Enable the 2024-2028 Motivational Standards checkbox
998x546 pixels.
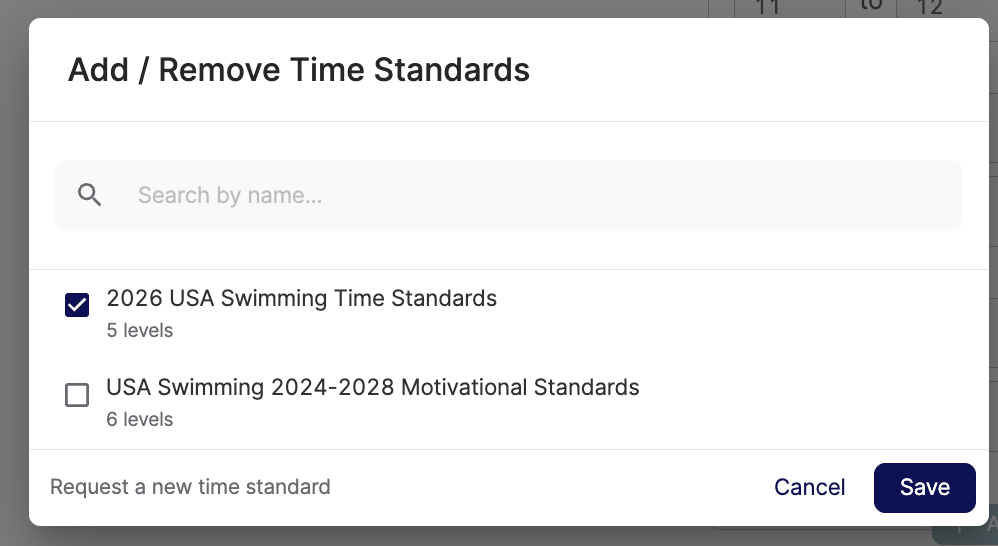77,395
